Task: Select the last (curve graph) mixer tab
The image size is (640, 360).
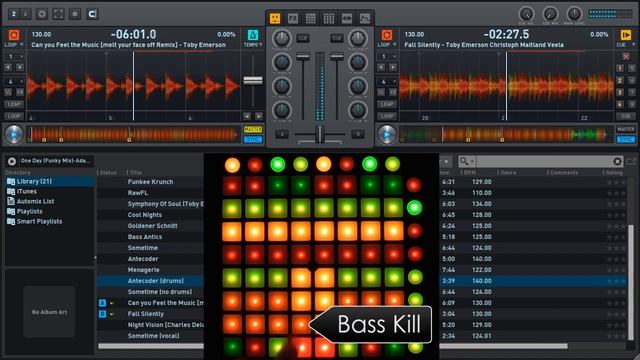Action: [364, 18]
